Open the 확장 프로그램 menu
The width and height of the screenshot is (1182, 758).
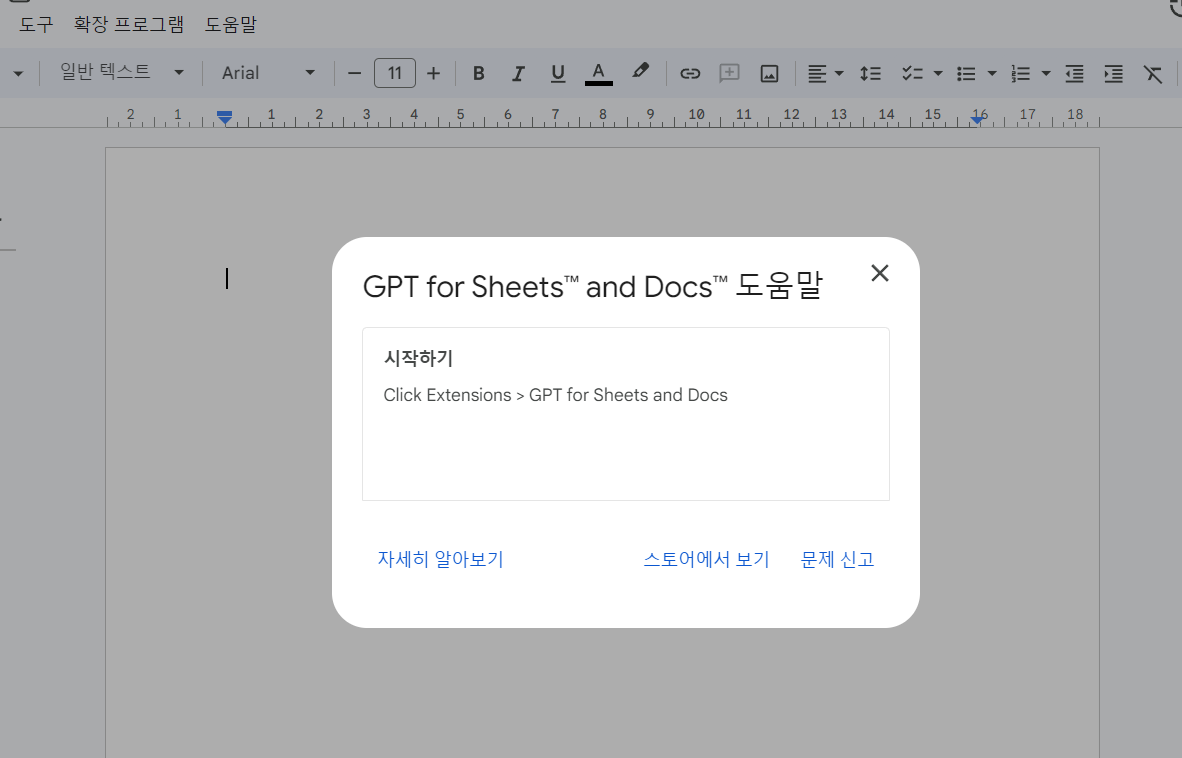(129, 24)
